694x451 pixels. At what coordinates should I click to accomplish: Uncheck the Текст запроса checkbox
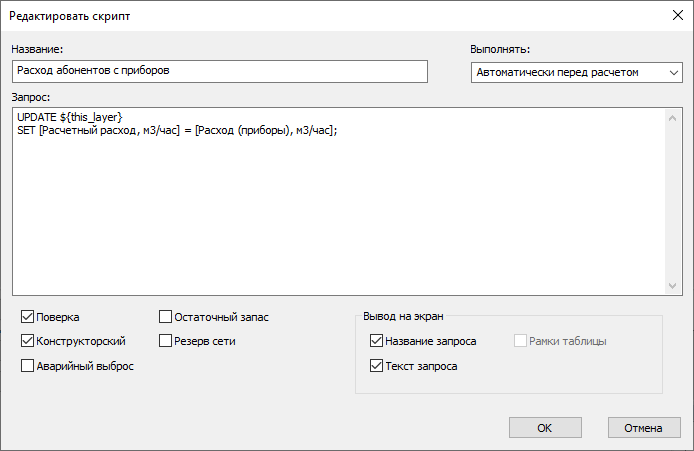(x=376, y=366)
